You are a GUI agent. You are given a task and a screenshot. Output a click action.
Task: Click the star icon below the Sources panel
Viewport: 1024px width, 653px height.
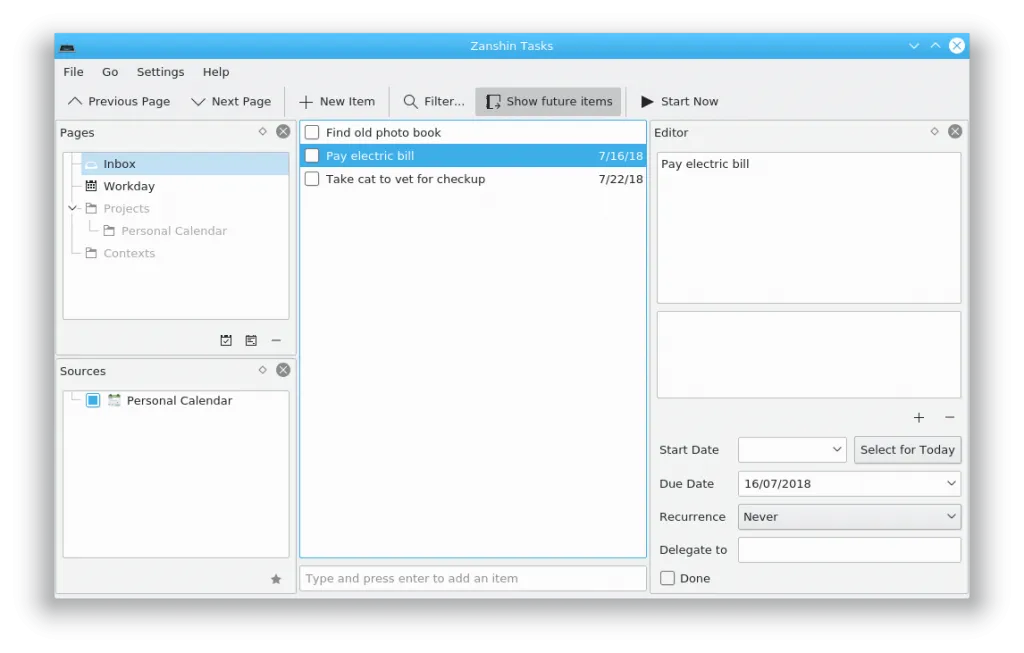[276, 578]
